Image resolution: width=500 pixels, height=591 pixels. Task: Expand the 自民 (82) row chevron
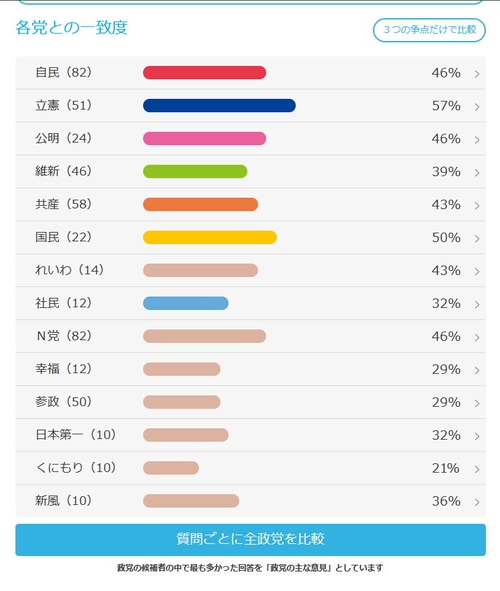pos(477,74)
